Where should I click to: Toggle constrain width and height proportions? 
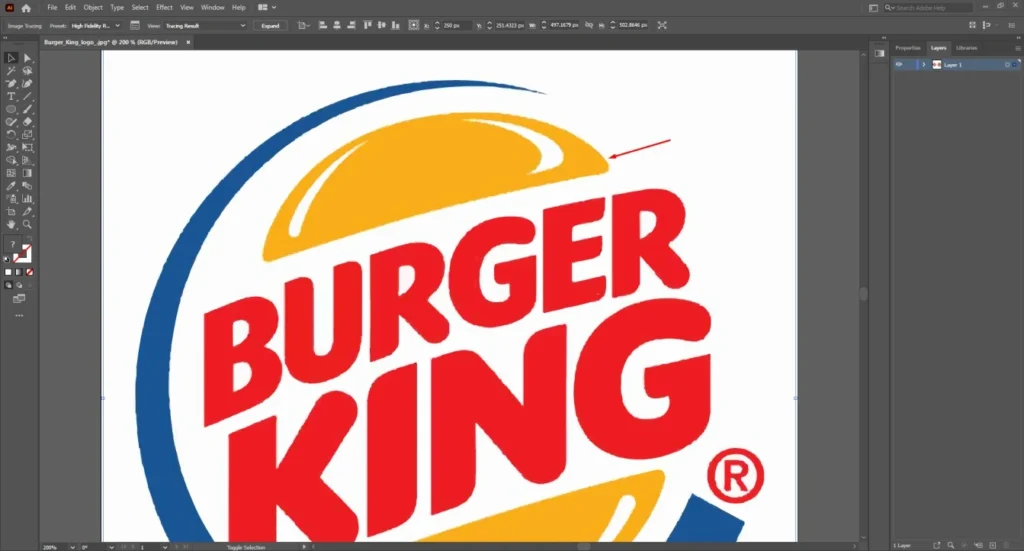click(x=589, y=25)
